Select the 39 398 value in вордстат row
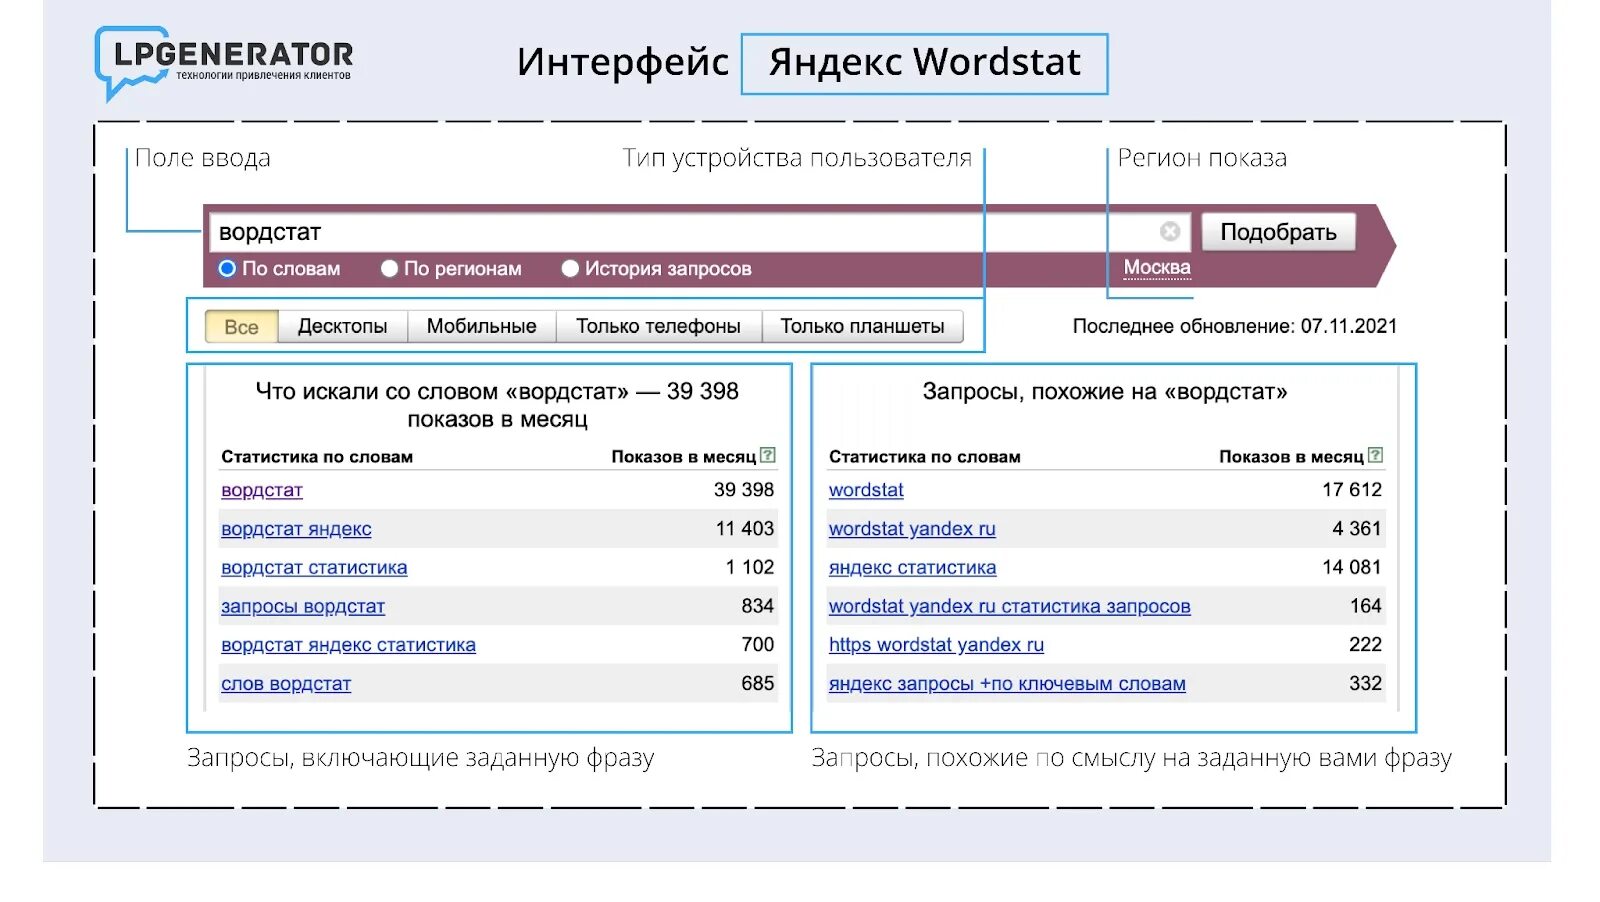 click(x=744, y=490)
